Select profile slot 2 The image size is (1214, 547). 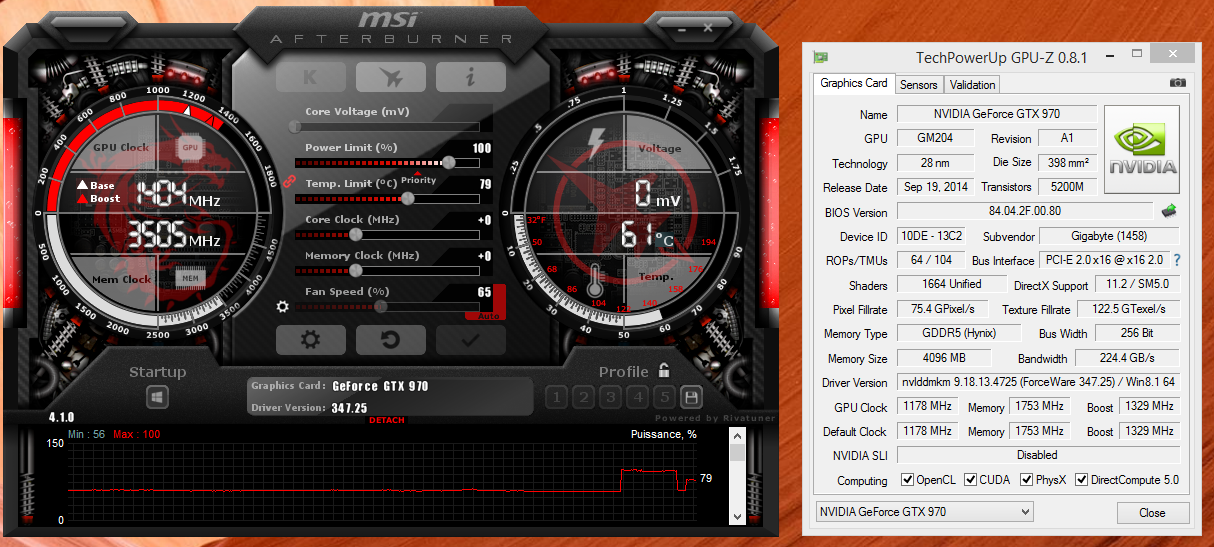[x=584, y=397]
